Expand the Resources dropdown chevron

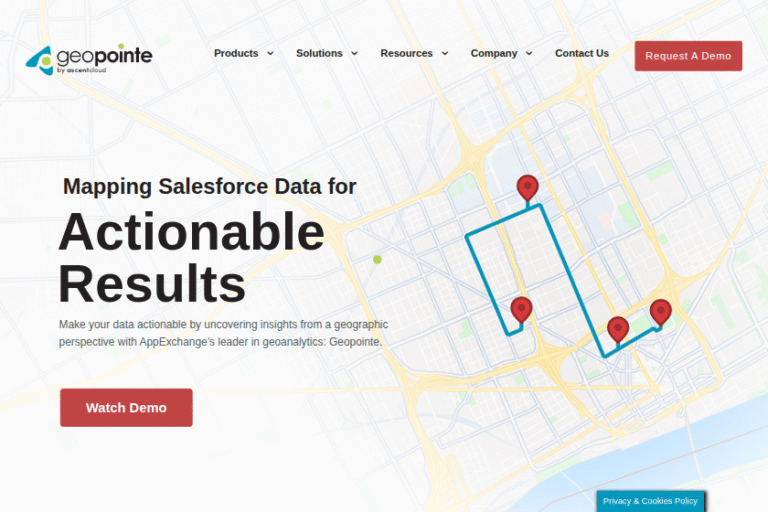click(445, 53)
